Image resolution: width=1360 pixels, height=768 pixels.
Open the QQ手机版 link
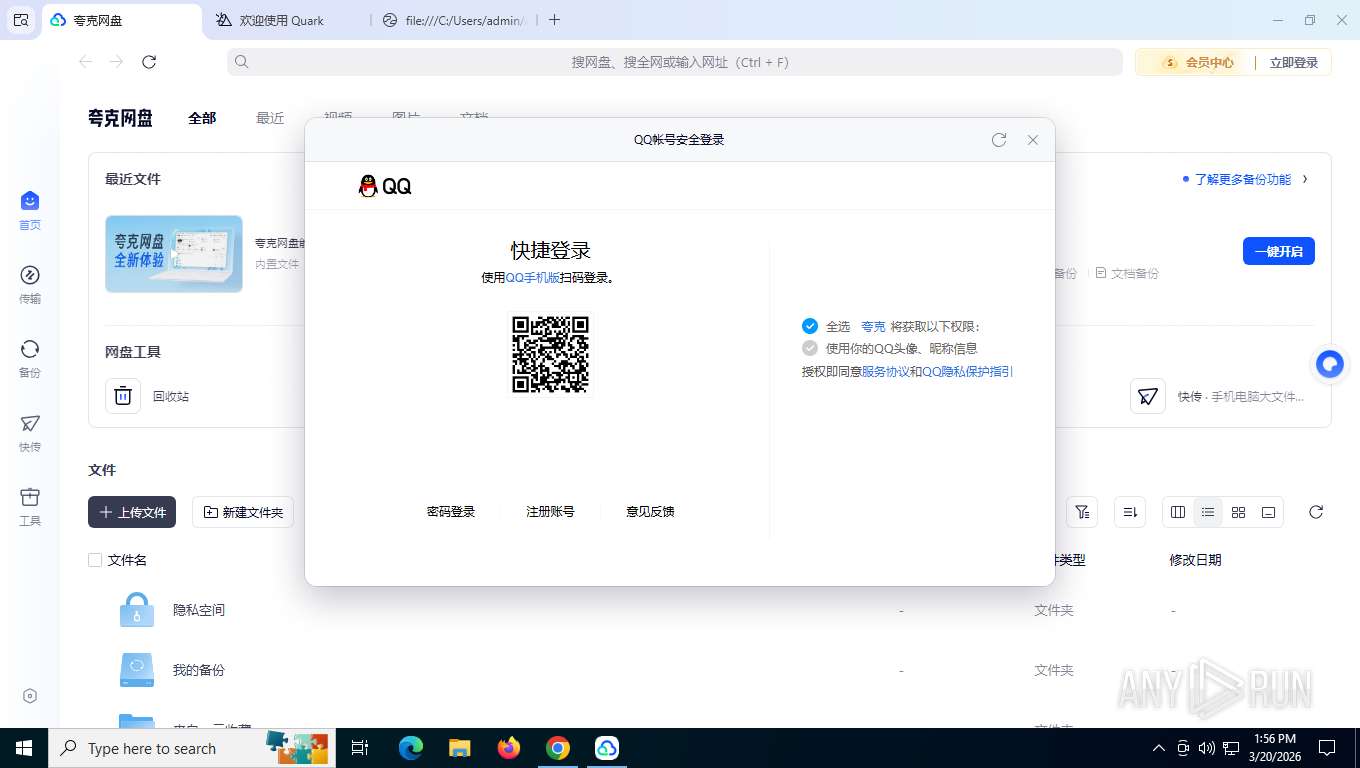[533, 278]
